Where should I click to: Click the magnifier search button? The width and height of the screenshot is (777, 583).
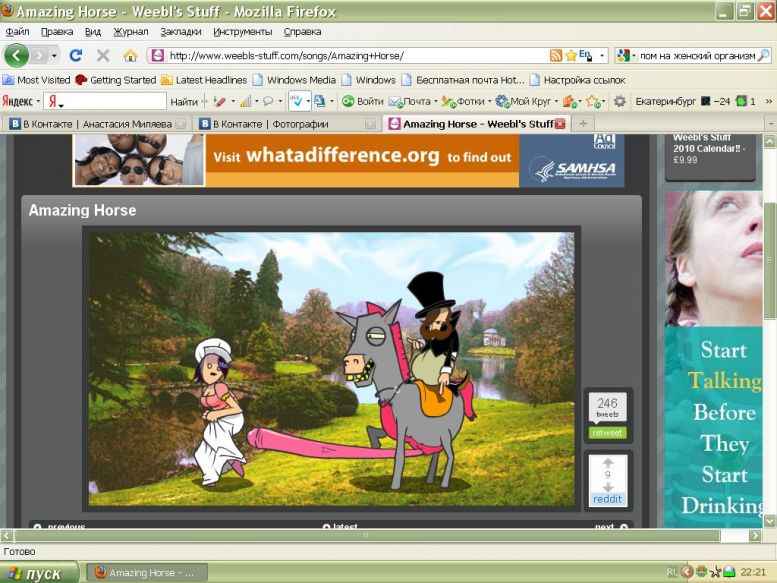coord(764,55)
